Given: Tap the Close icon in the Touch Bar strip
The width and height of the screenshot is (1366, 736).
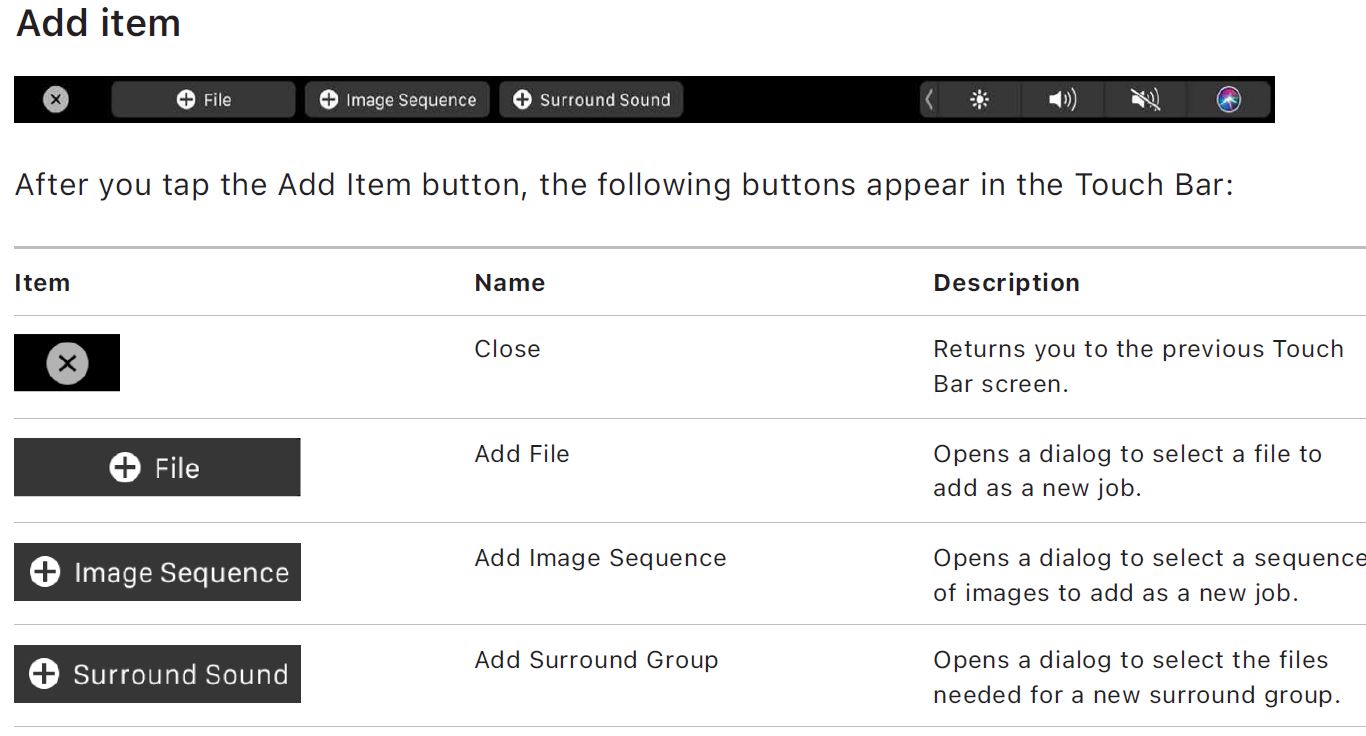Looking at the screenshot, I should 56,99.
